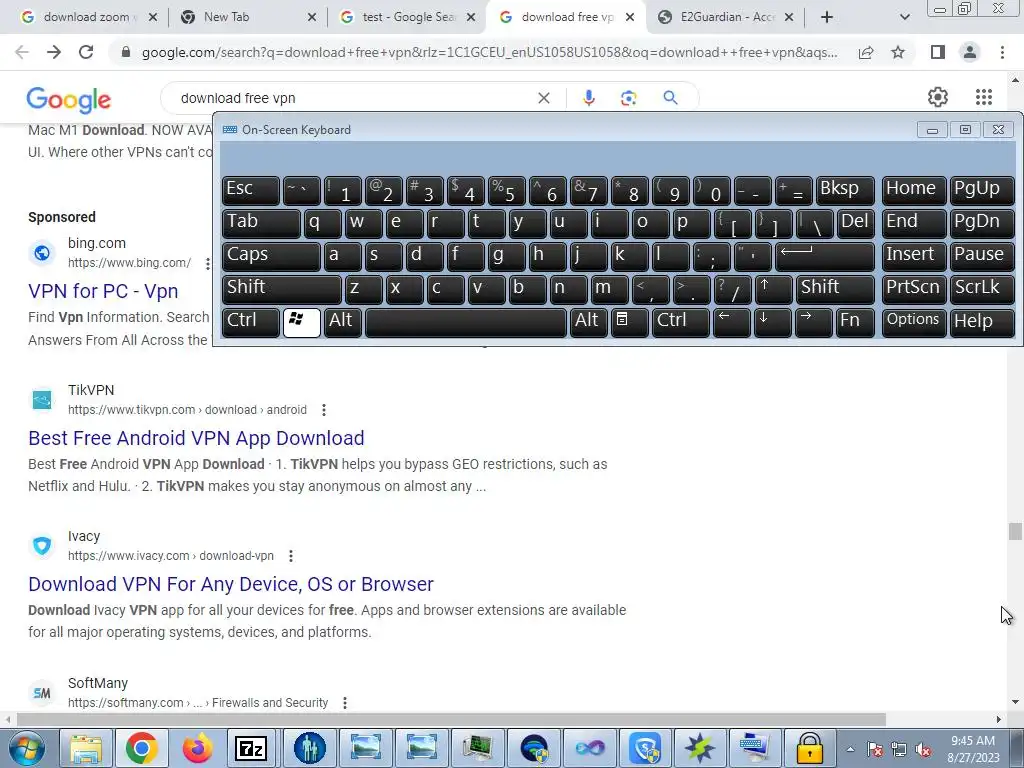
Task: Tap the down arrow key on keyboard
Action: pyautogui.click(x=773, y=322)
